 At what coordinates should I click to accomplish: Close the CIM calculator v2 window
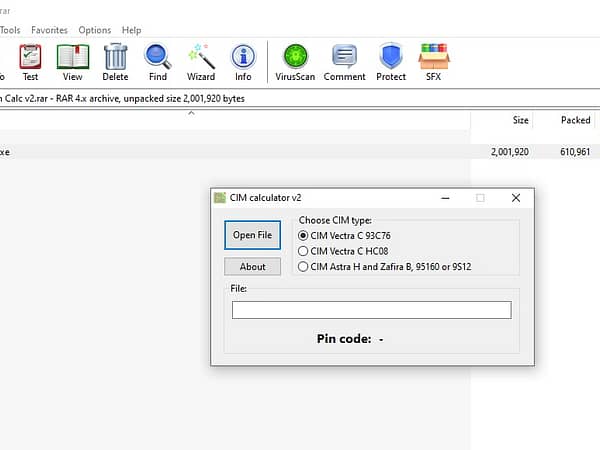click(516, 198)
